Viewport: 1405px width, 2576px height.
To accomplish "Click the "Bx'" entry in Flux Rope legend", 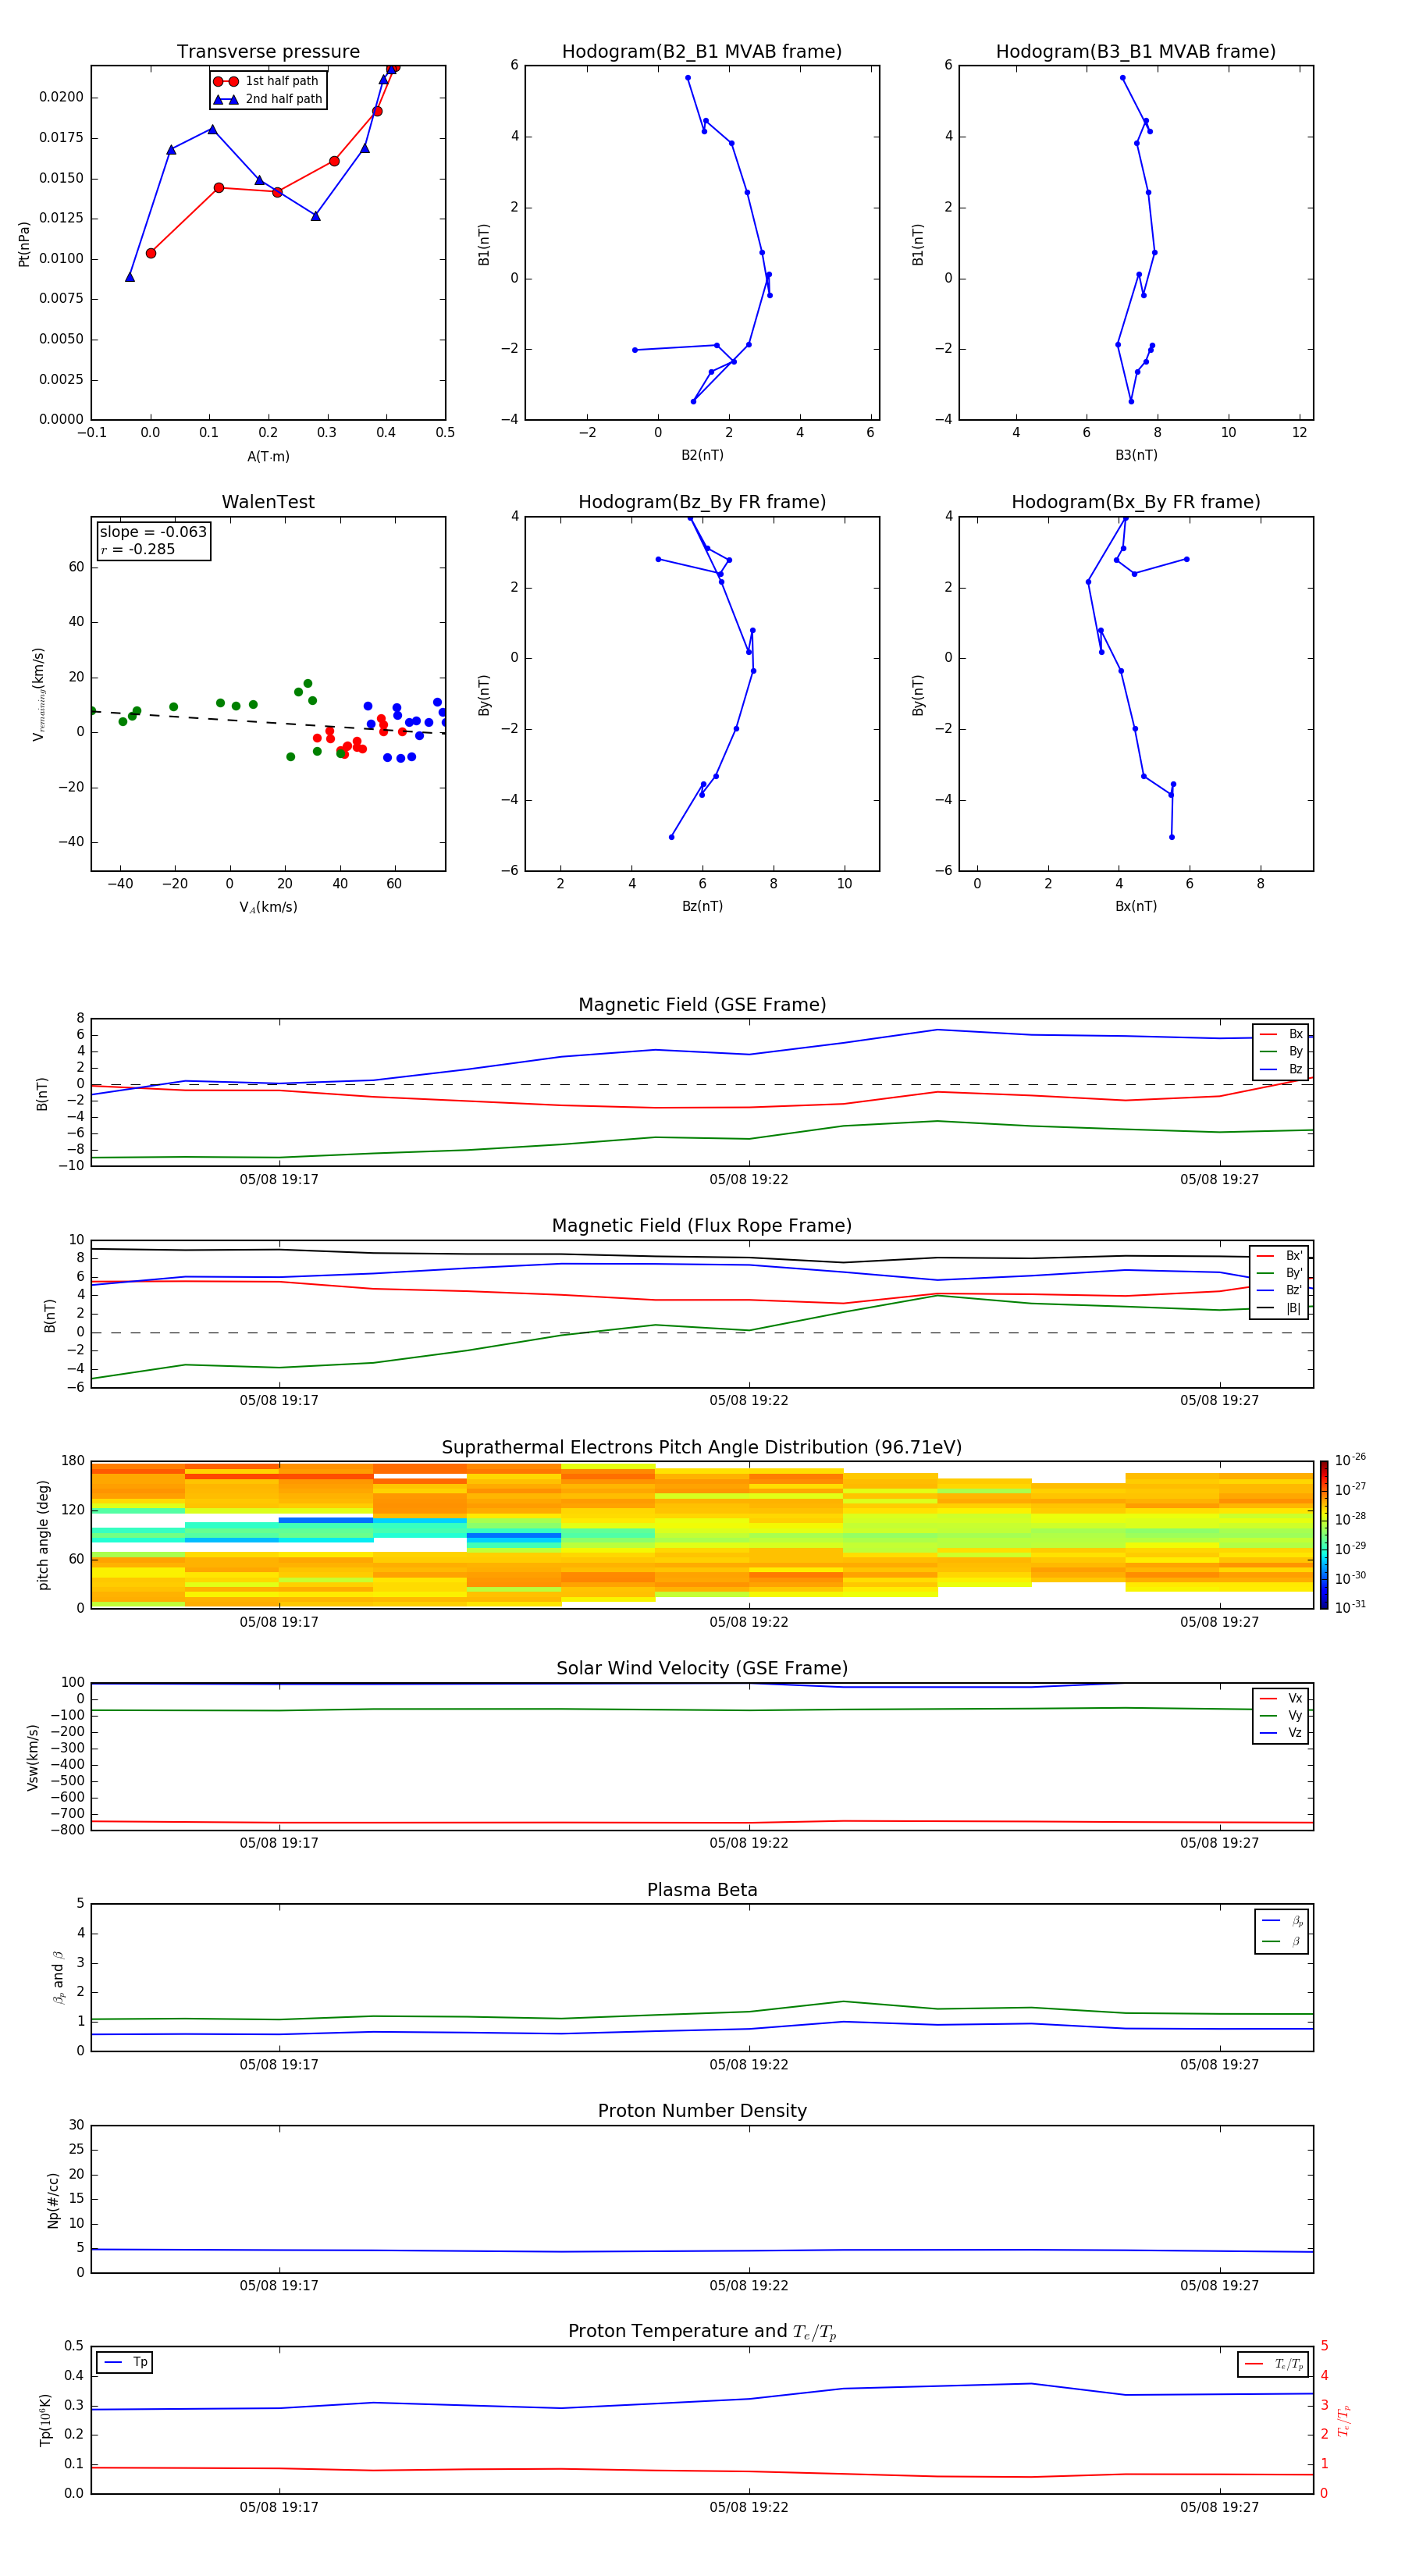I will coord(1279,1256).
